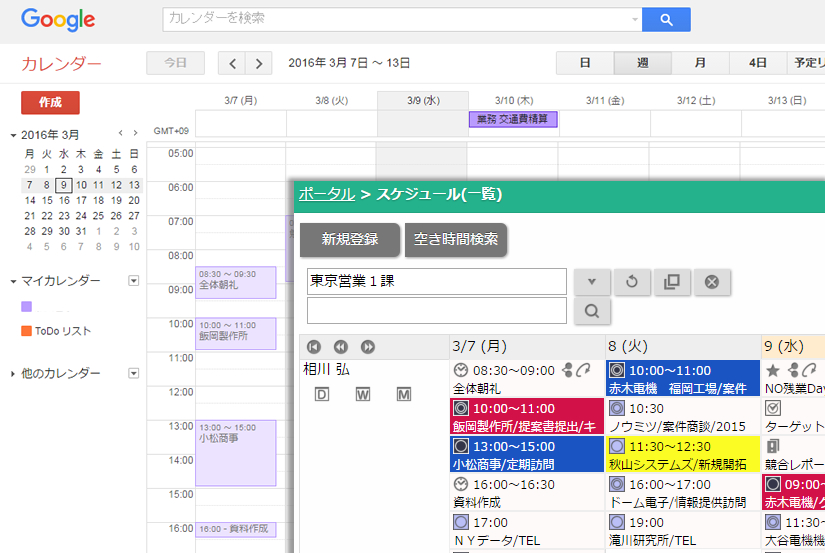This screenshot has height=553, width=825.
Task: Collapse マイカレンダー section
Action: 13,281
